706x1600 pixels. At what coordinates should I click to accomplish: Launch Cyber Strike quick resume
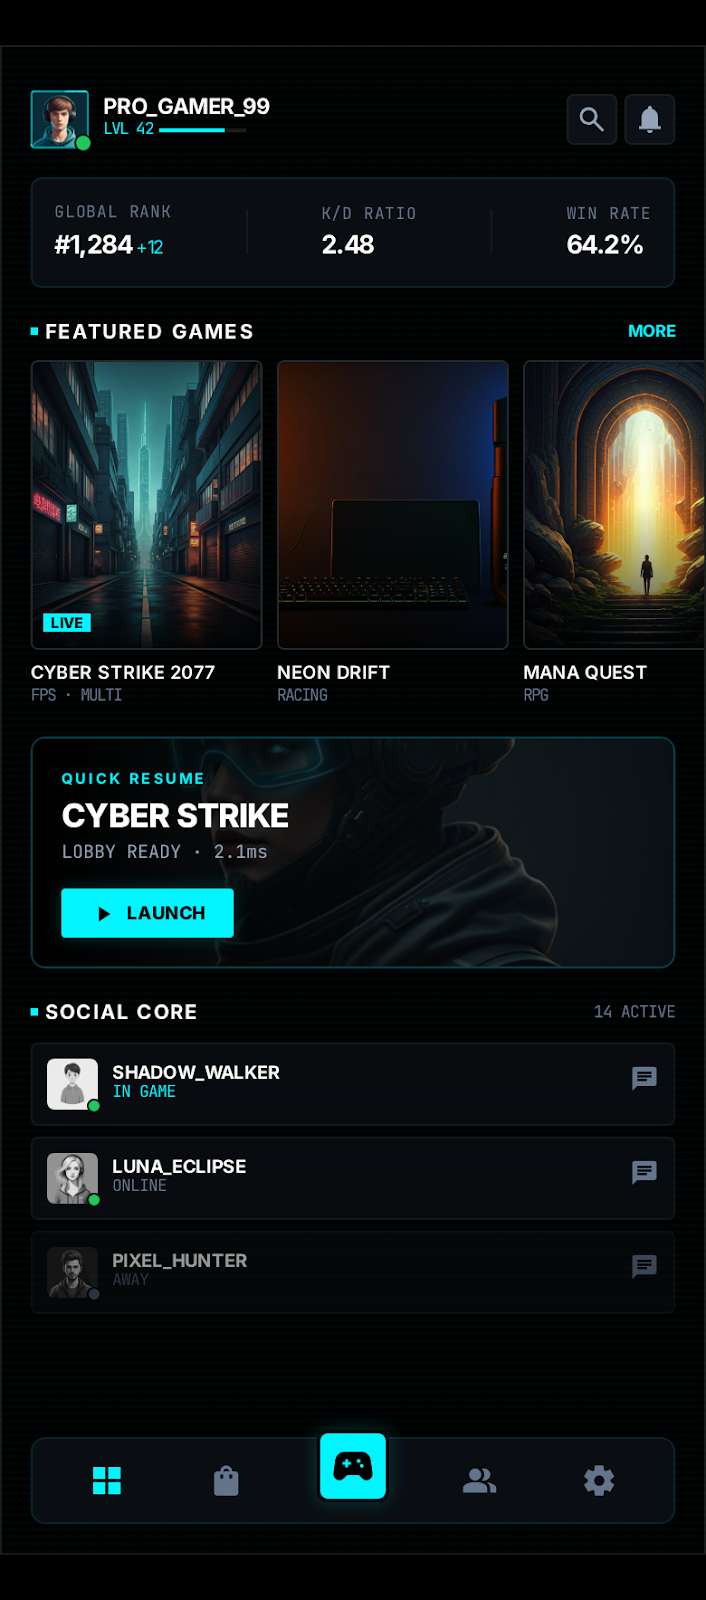coord(147,913)
